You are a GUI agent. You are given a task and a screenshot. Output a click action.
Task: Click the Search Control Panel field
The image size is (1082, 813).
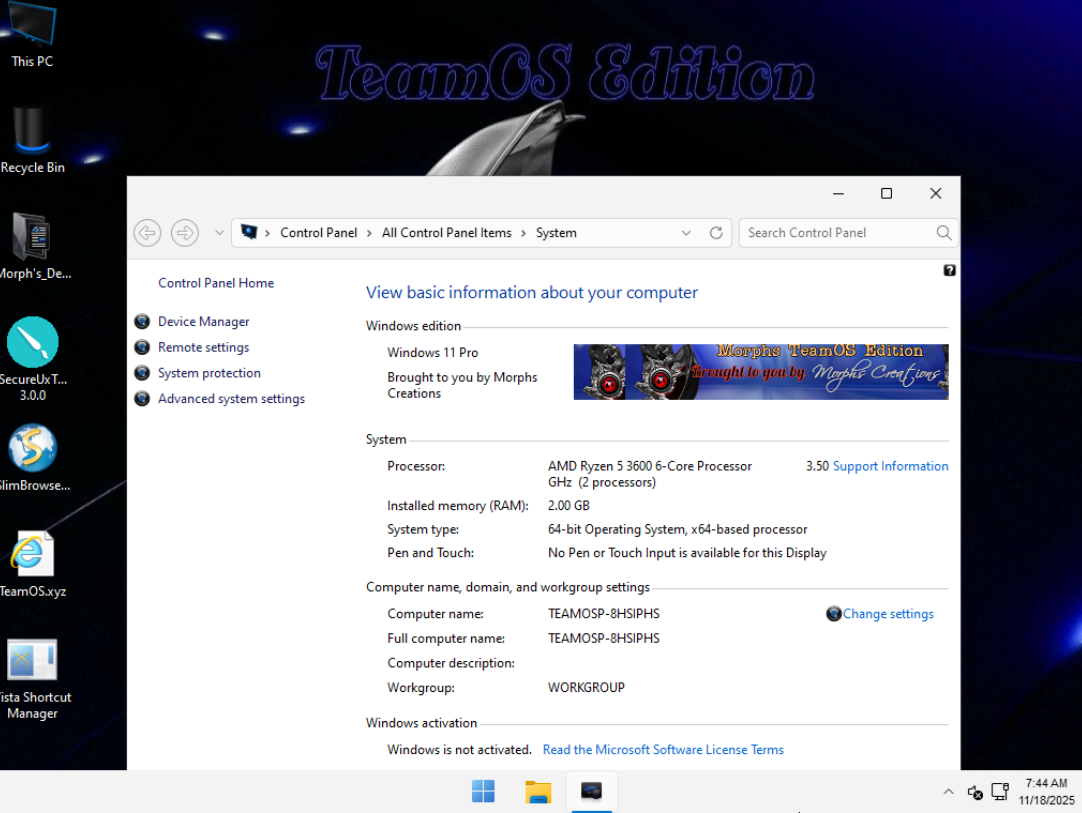[x=838, y=233]
